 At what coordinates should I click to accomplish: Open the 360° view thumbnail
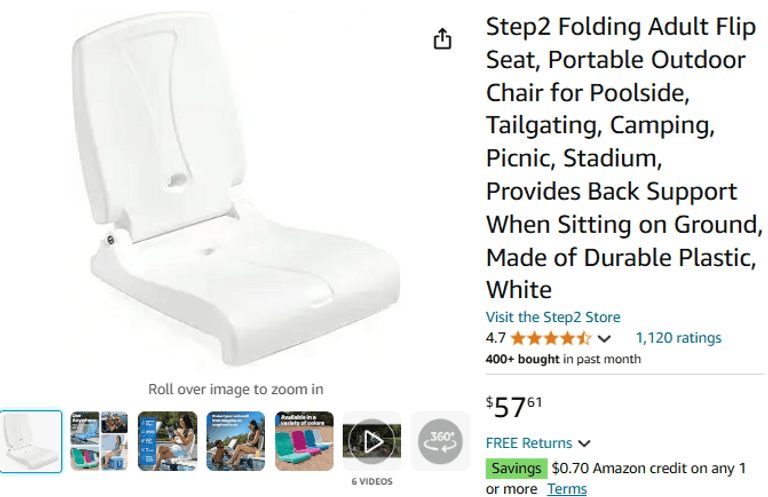click(440, 440)
